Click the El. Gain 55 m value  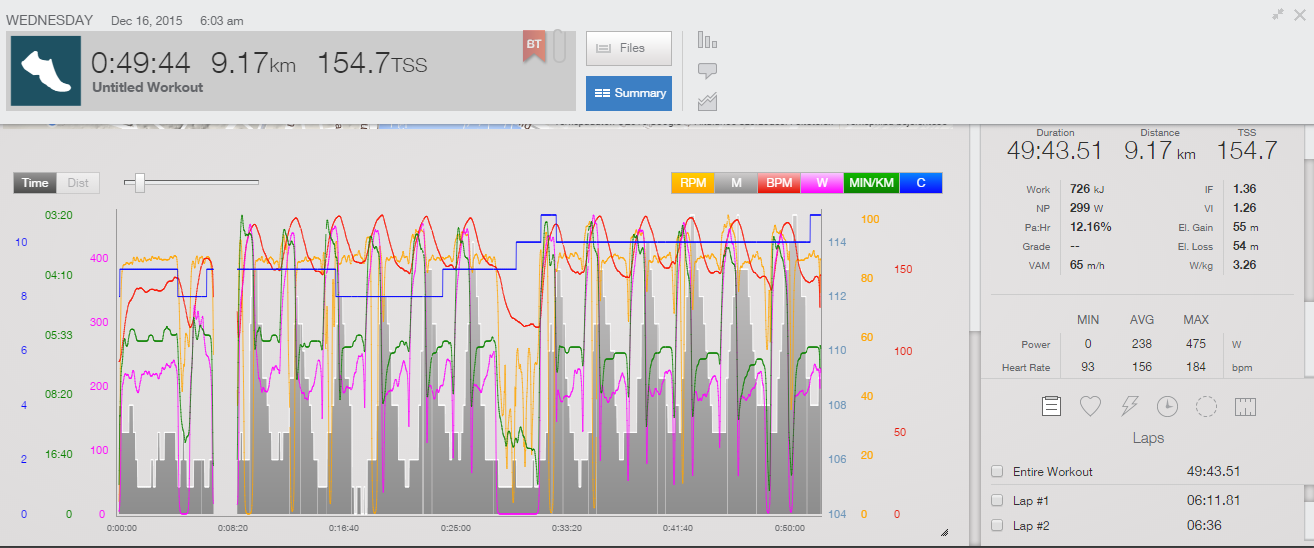tap(1246, 227)
